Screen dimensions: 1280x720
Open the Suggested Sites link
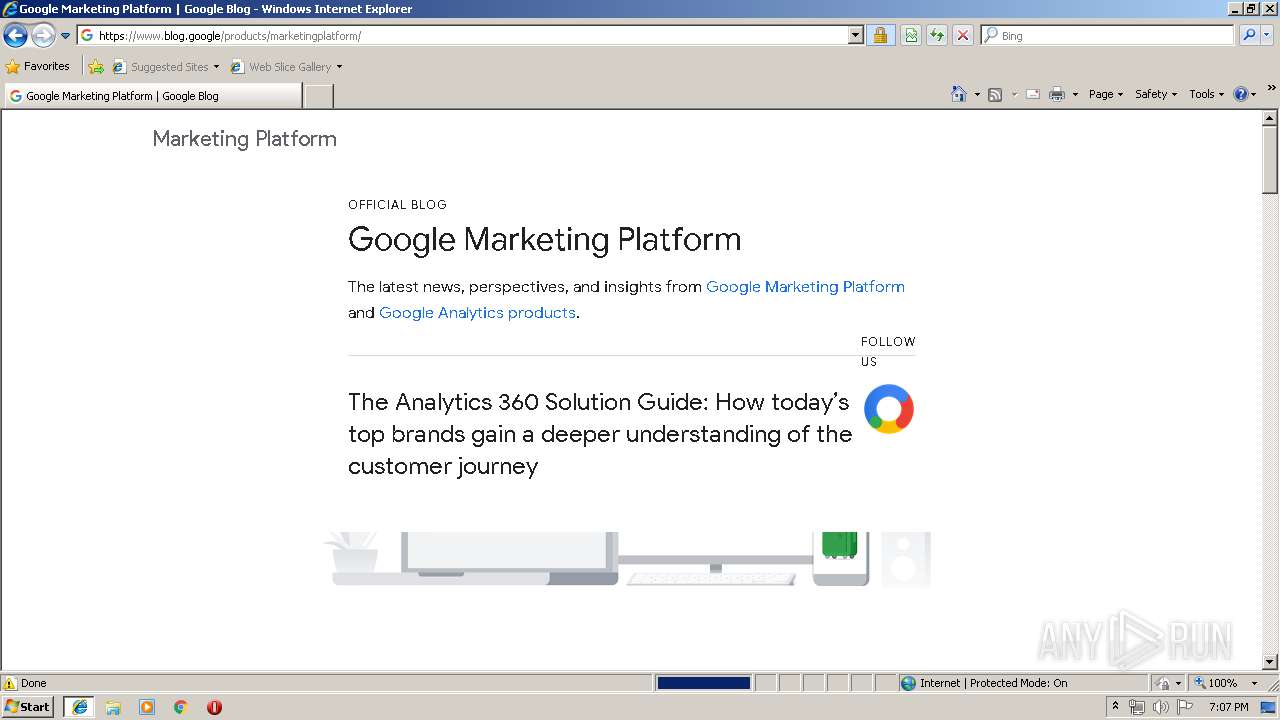coord(165,67)
